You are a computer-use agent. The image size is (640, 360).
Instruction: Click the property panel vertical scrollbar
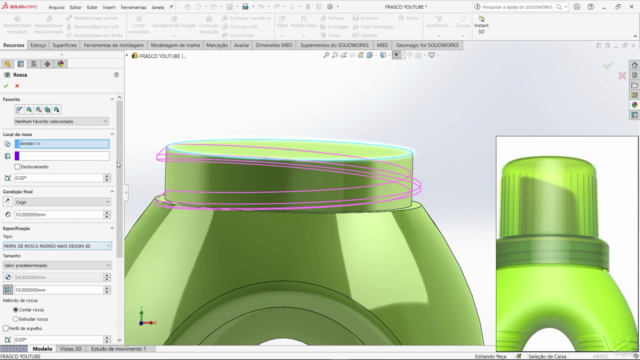point(119,178)
